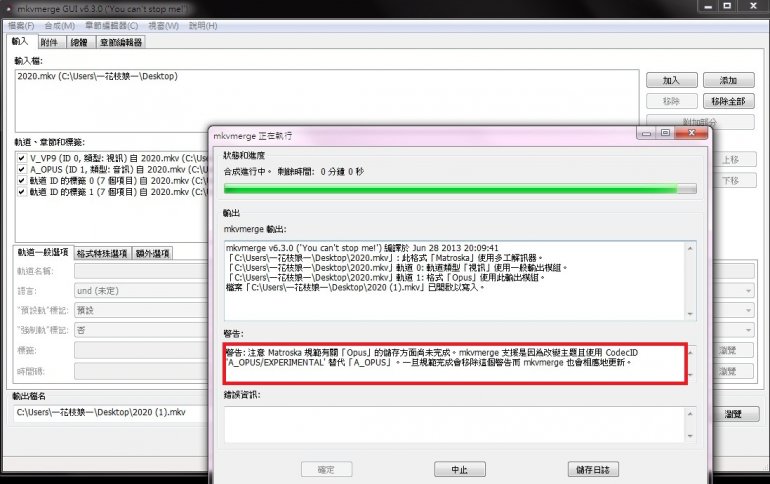Switch to the 章節編輯器 tab

point(121,43)
